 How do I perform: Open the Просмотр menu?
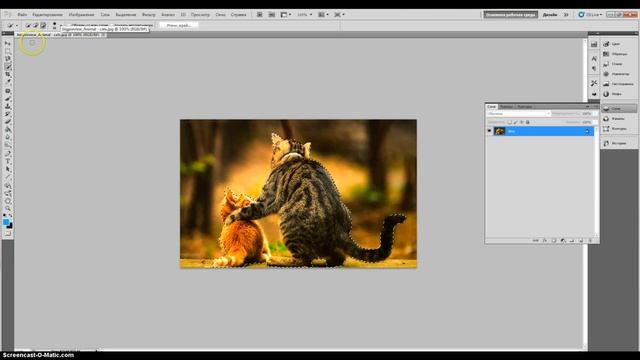pos(200,15)
